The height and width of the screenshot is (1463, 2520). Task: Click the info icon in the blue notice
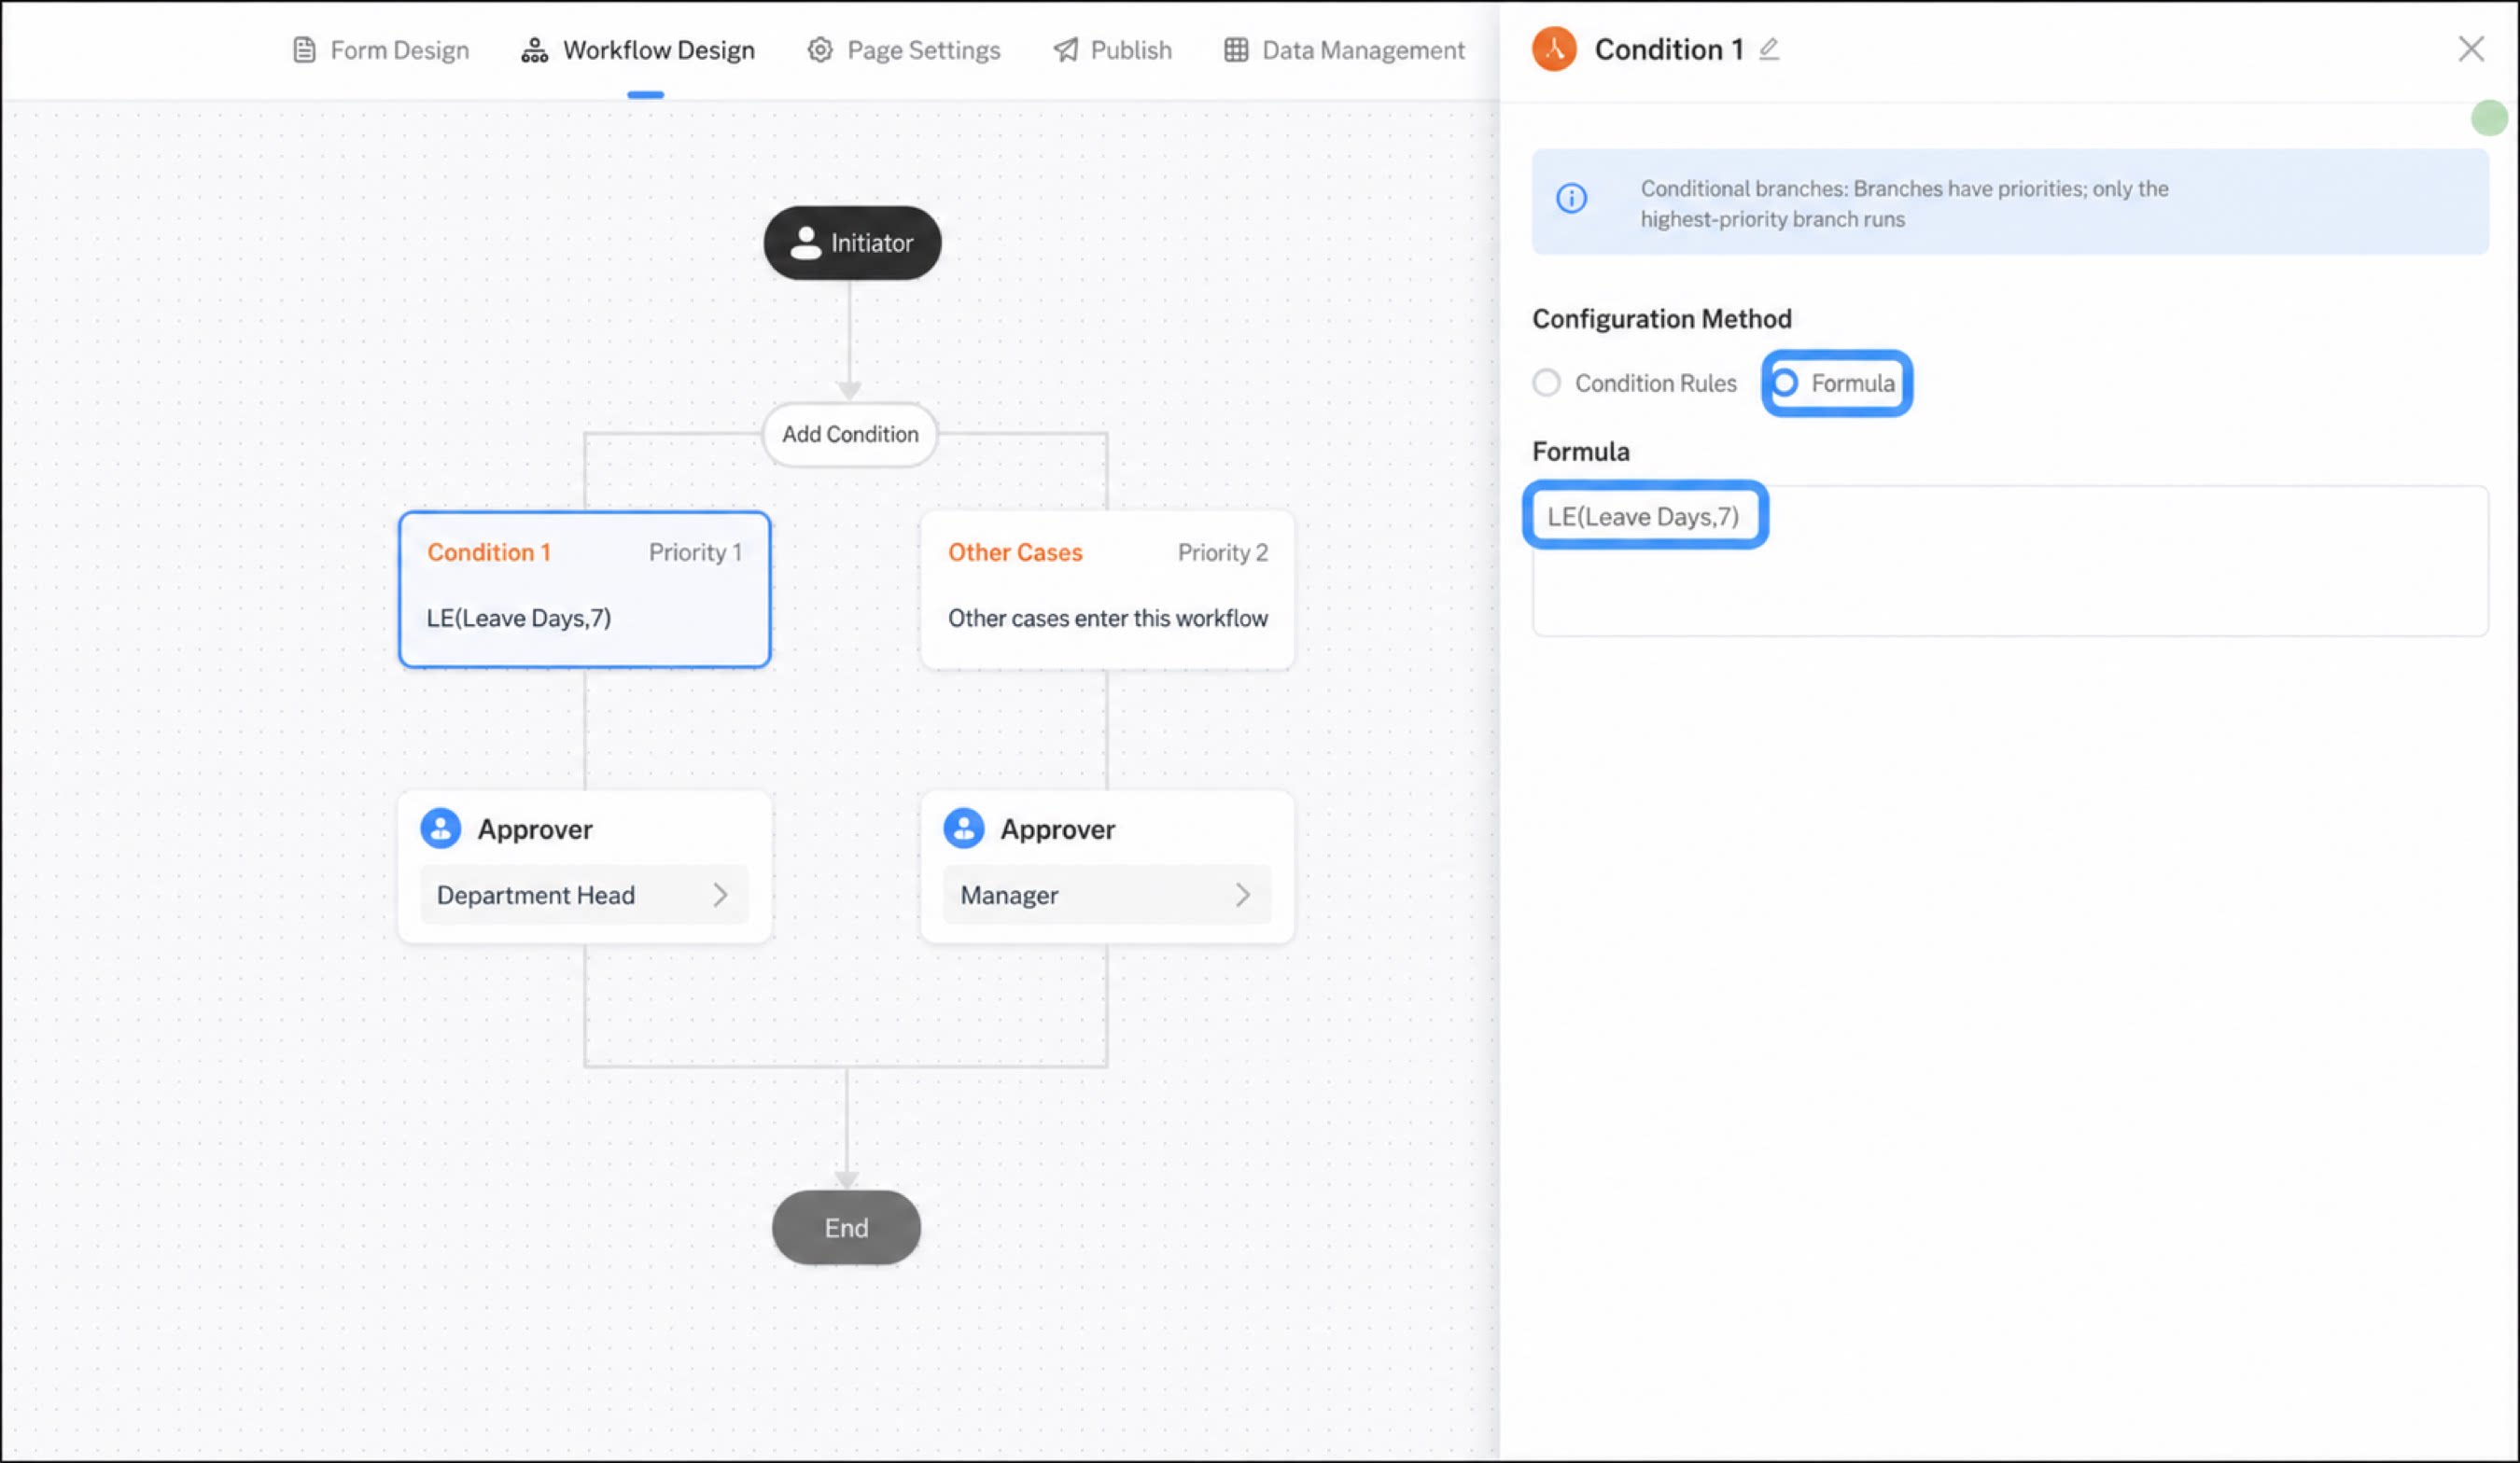(1571, 198)
